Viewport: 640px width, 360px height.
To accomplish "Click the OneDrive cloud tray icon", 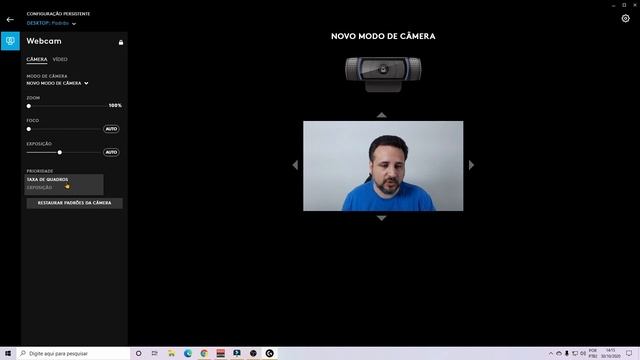I will 559,353.
